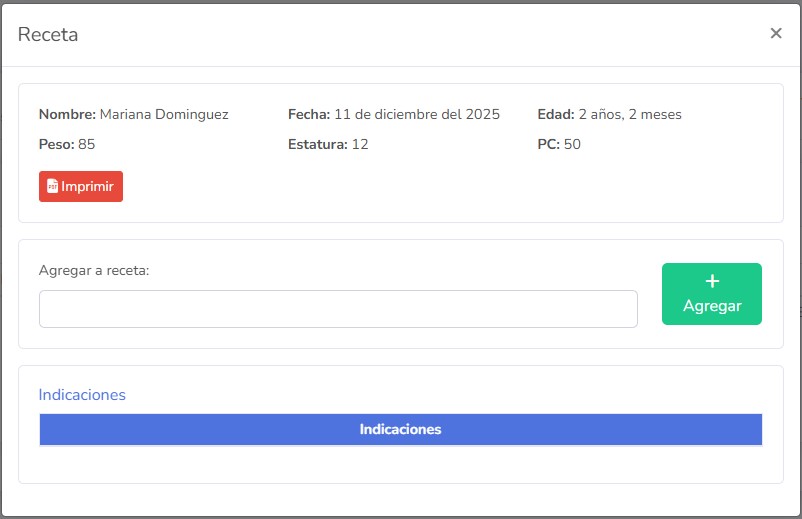The image size is (802, 519).
Task: Click the Estatura label
Action: click(317, 145)
